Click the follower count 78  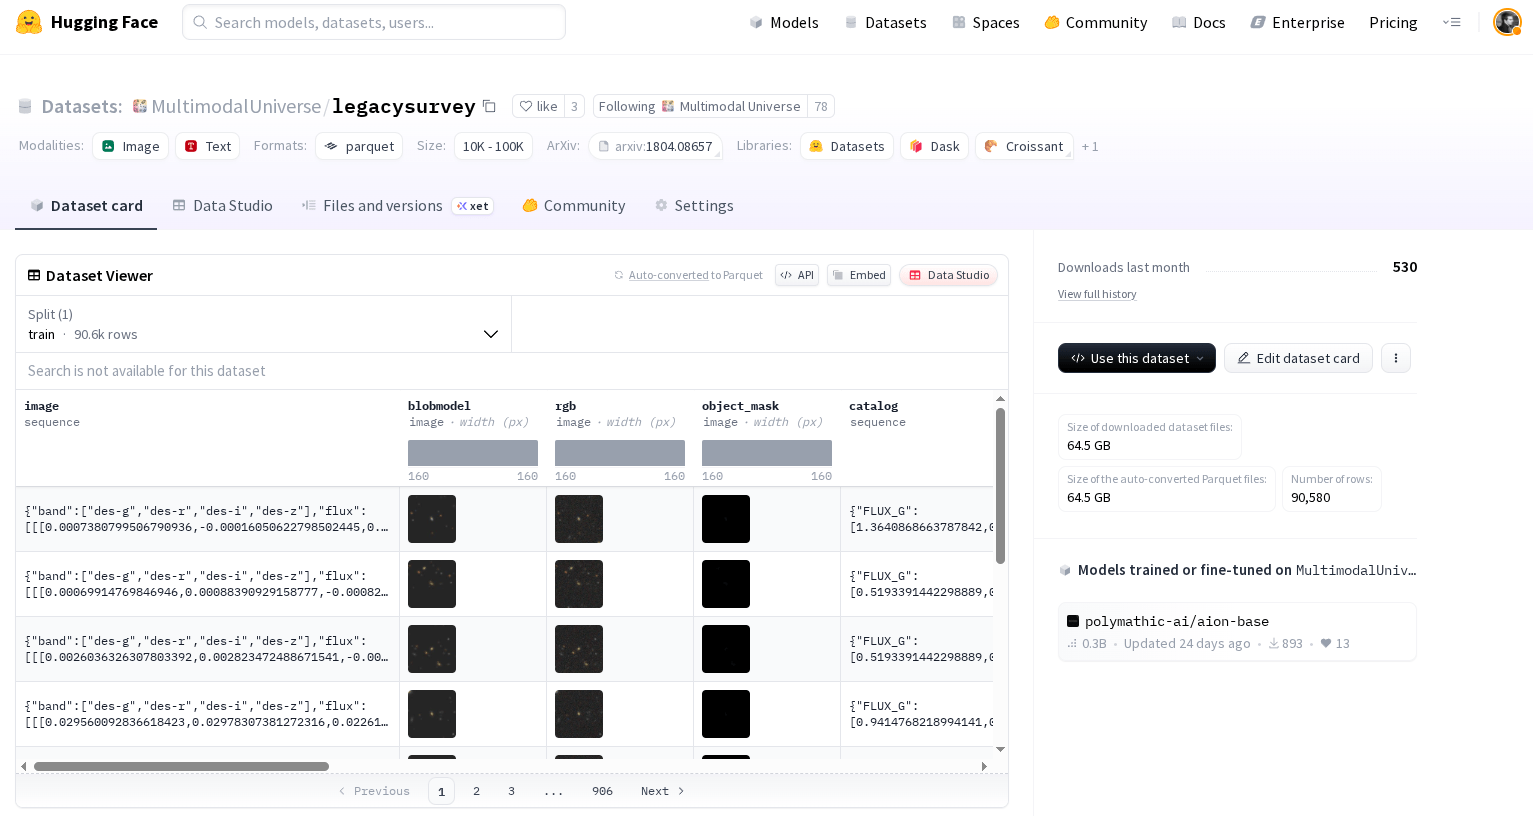point(821,106)
